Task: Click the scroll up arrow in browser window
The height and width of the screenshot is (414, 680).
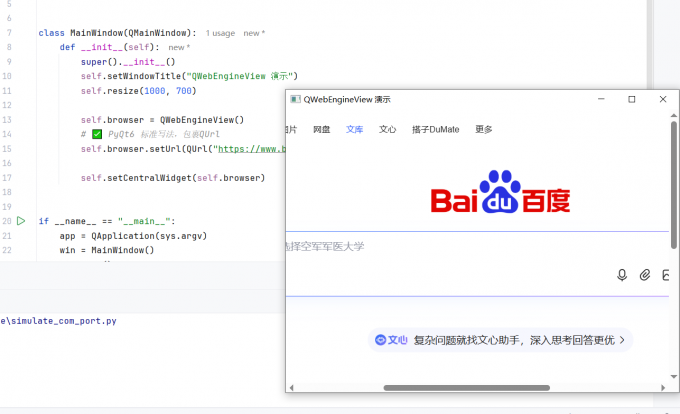Action: [x=673, y=115]
